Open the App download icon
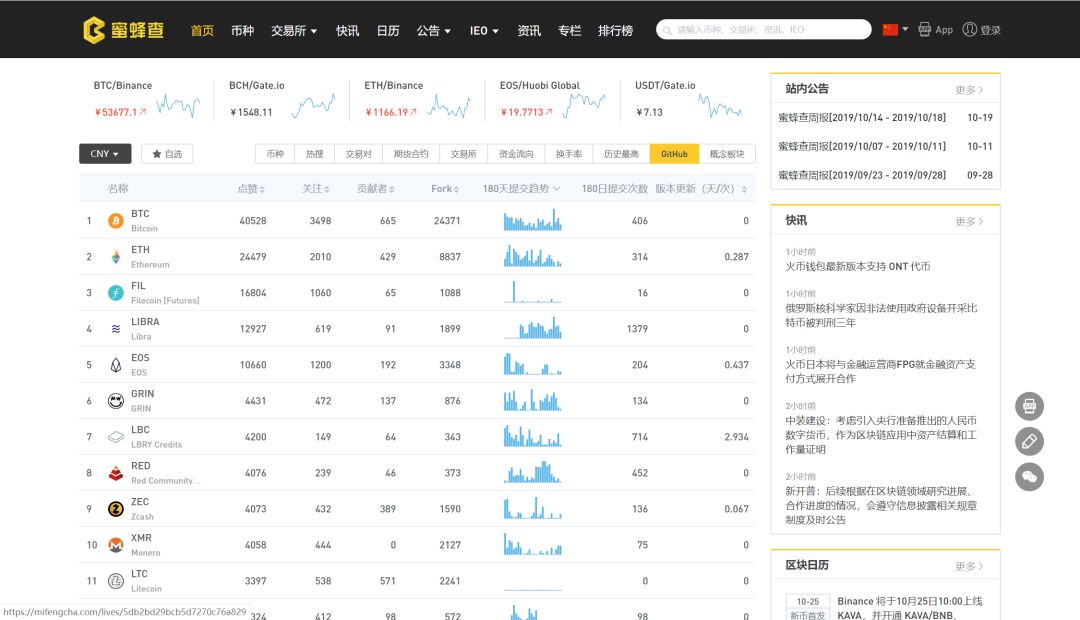Screen dimensions: 1080x620 (925, 30)
